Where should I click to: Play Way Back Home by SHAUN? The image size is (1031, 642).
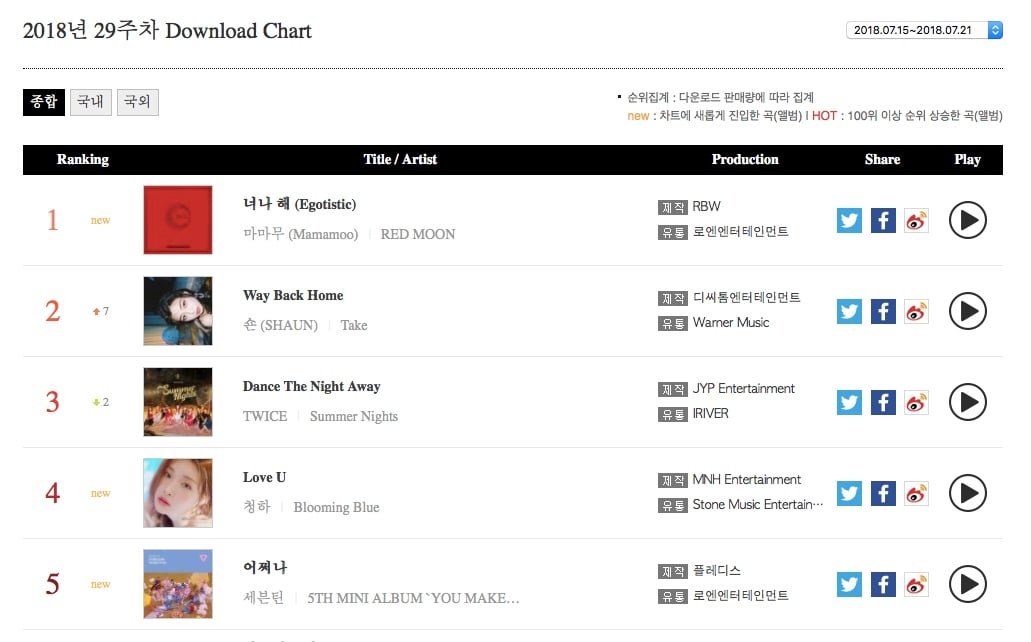coord(967,311)
